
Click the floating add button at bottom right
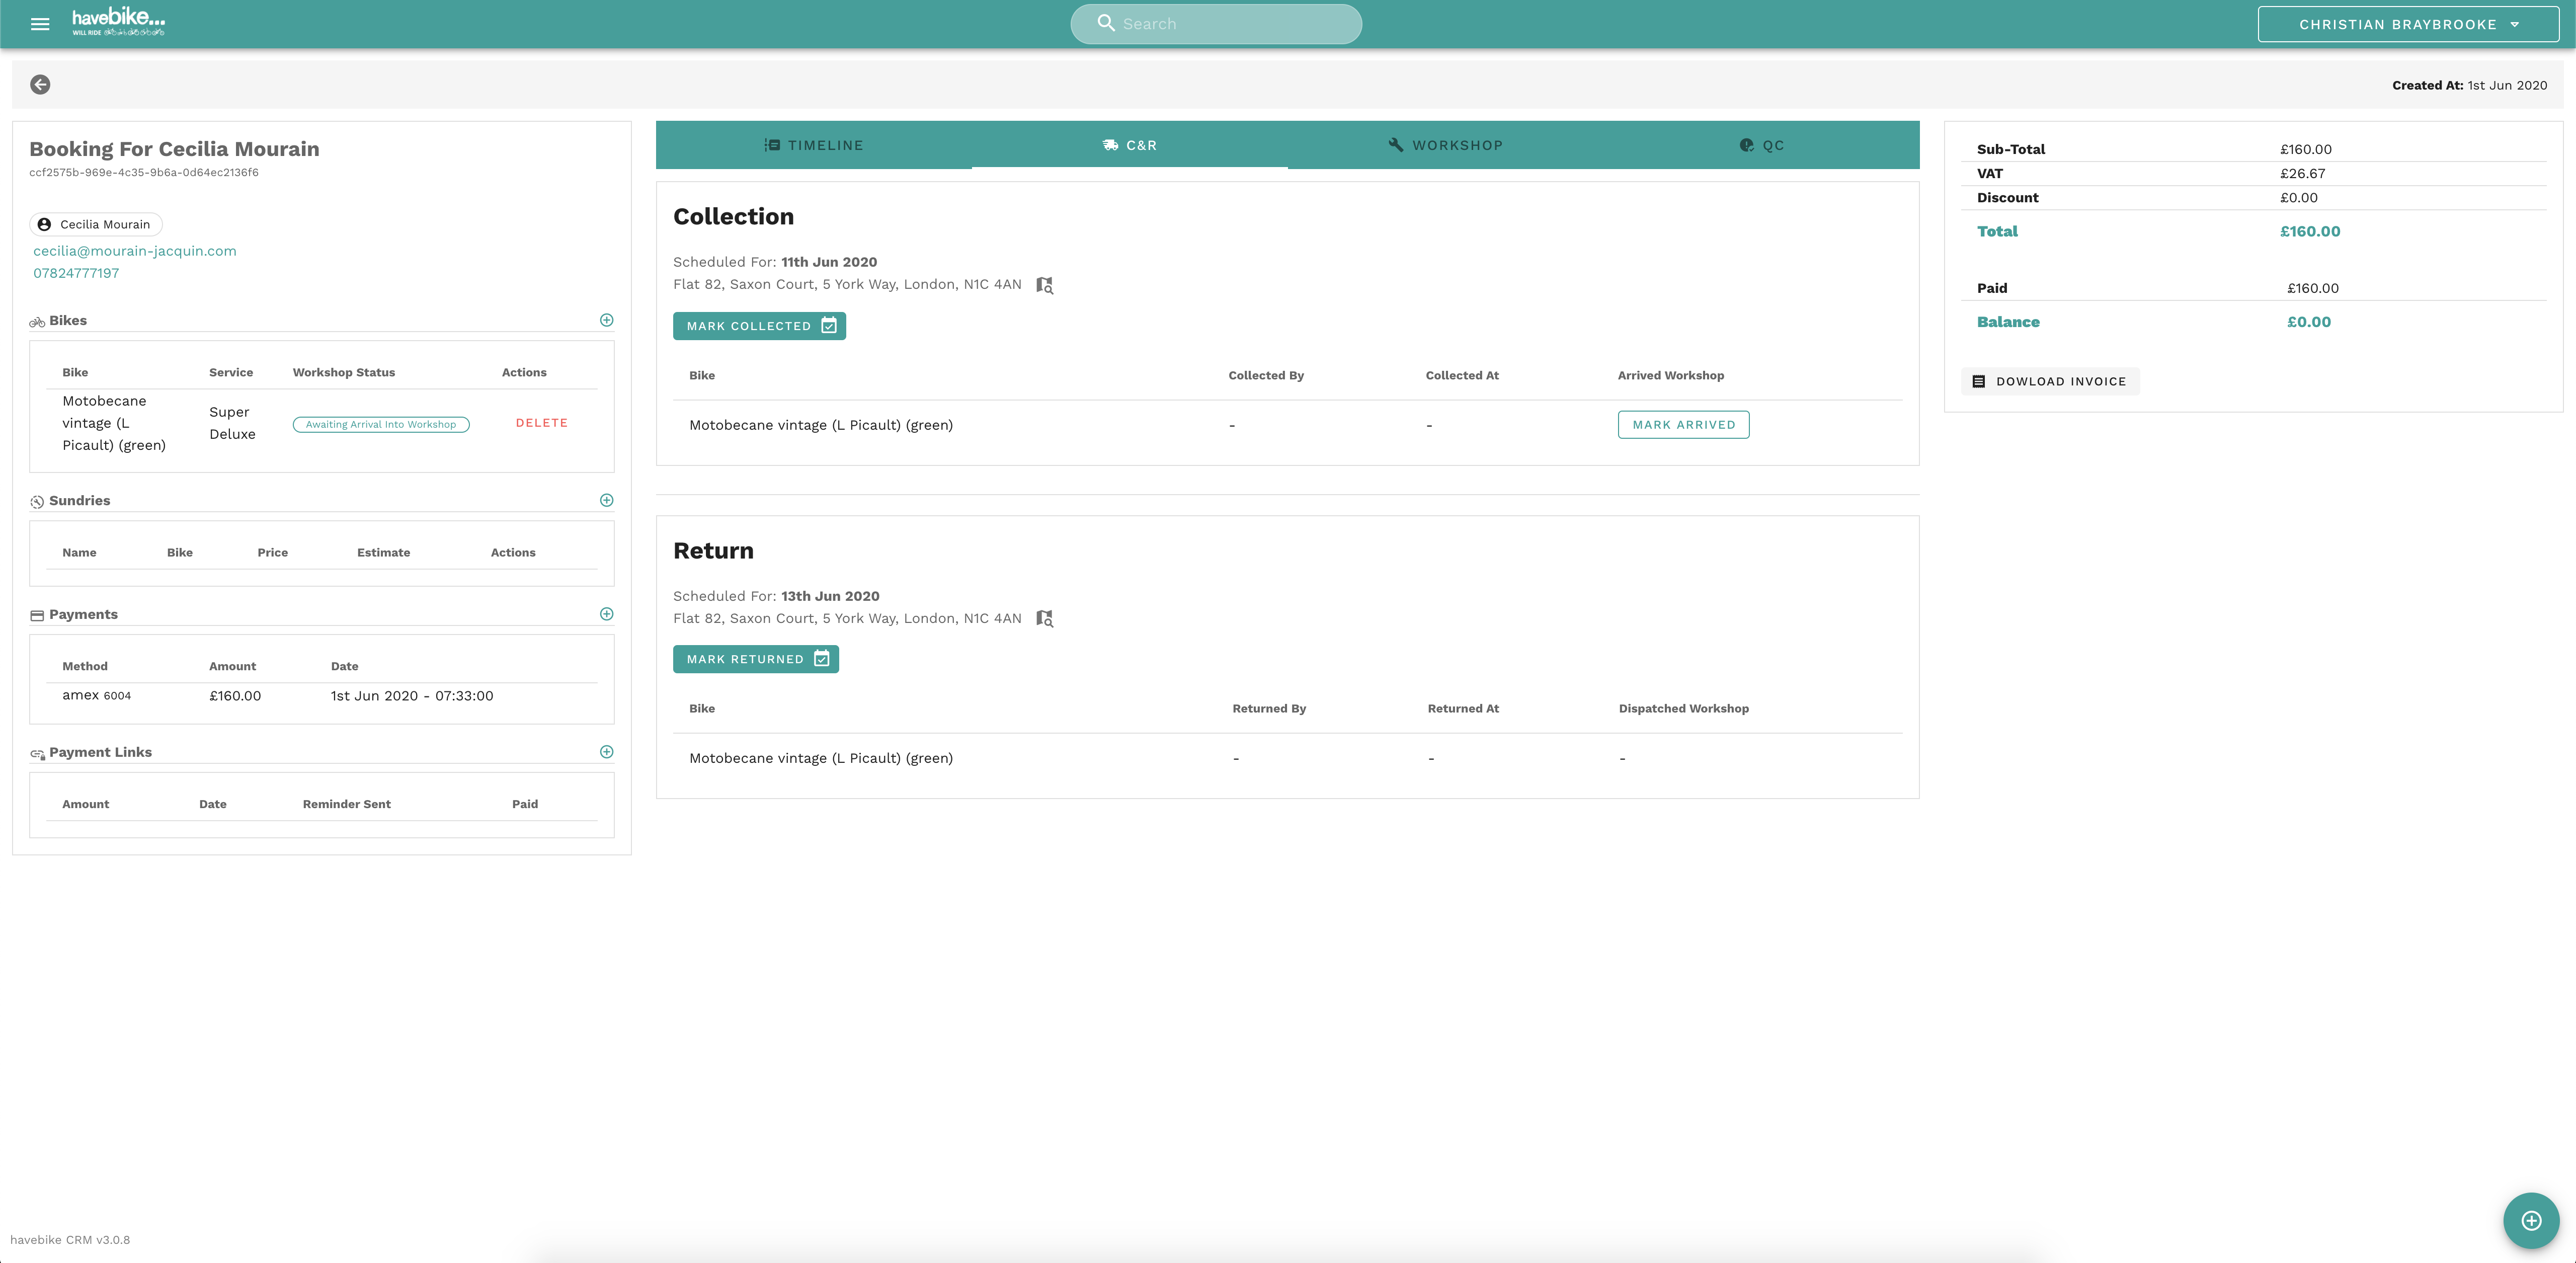(2530, 1220)
